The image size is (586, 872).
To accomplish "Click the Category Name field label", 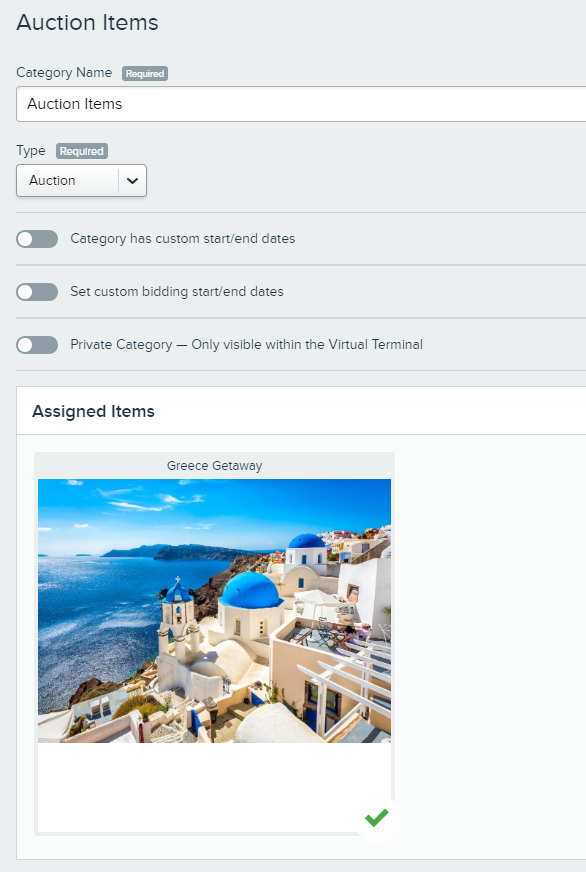I will 64,73.
